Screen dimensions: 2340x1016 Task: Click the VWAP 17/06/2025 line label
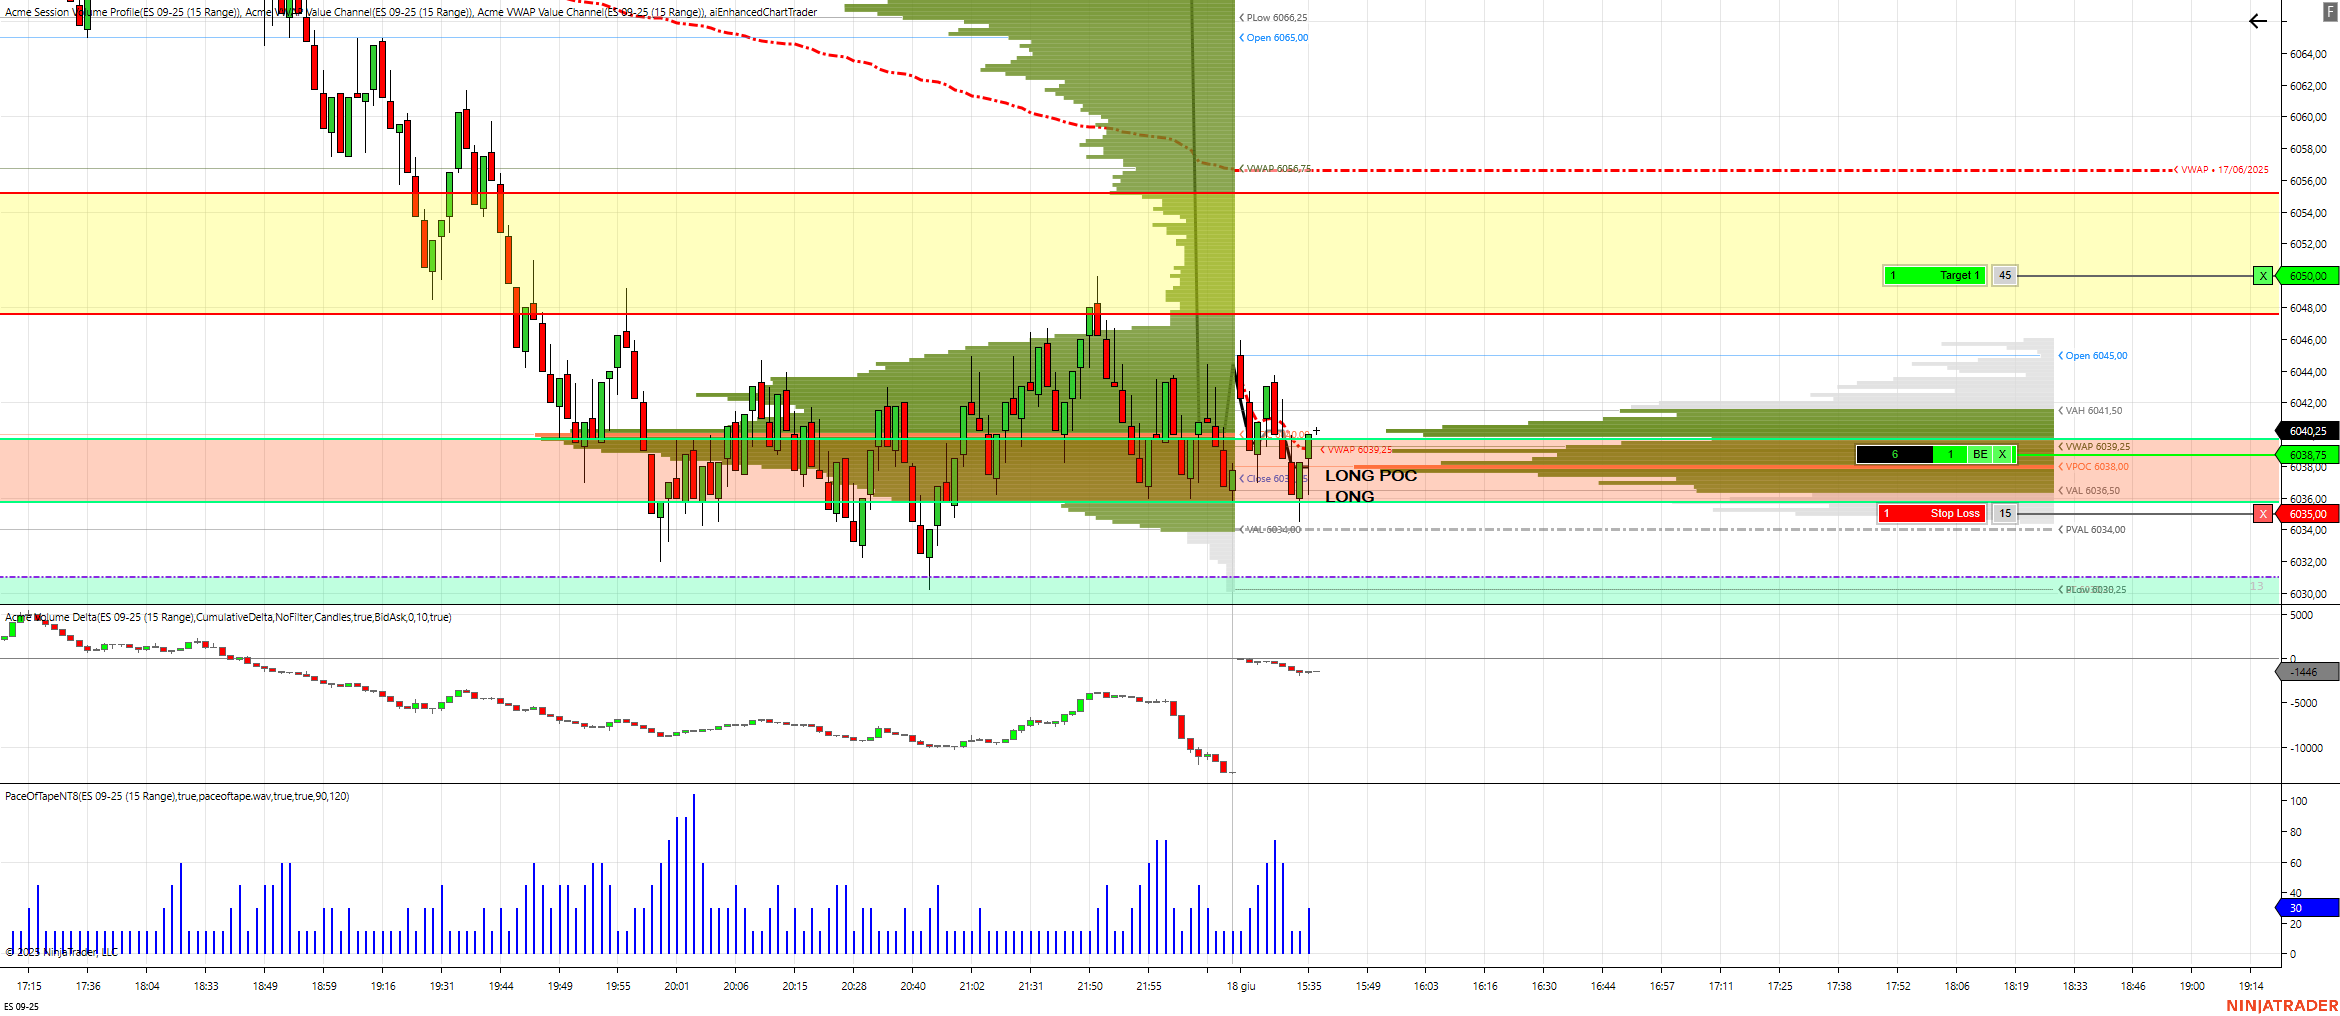click(2223, 170)
